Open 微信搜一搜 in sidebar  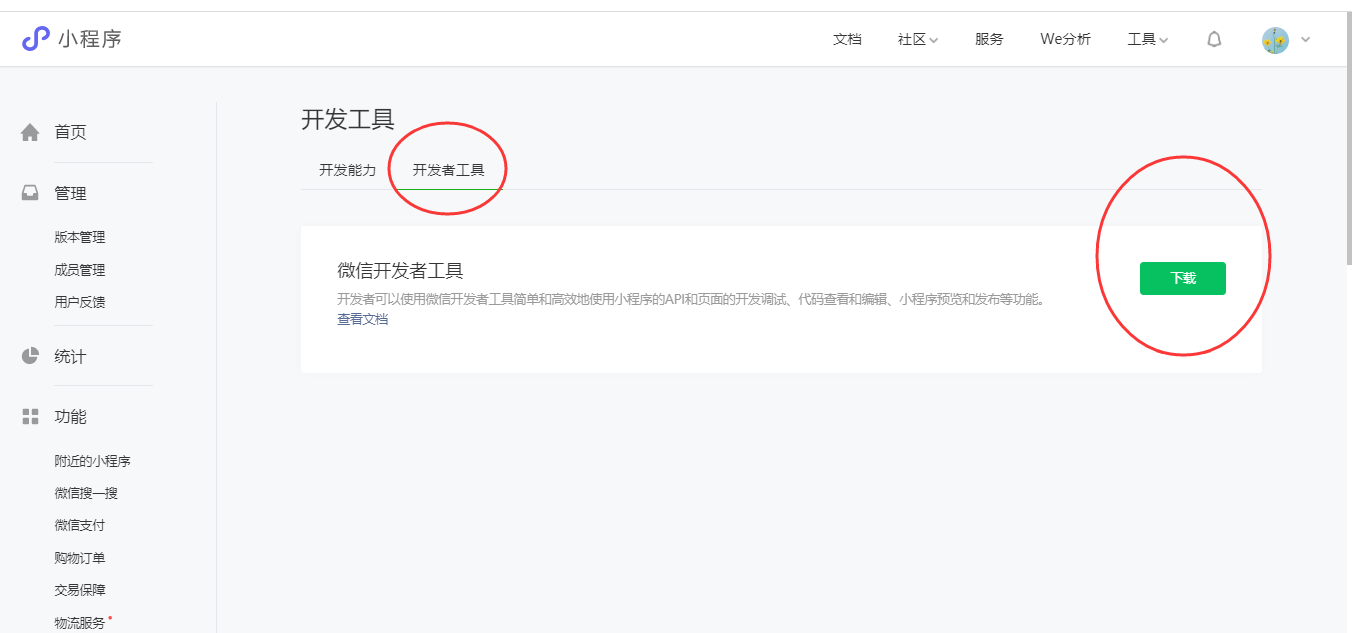86,493
